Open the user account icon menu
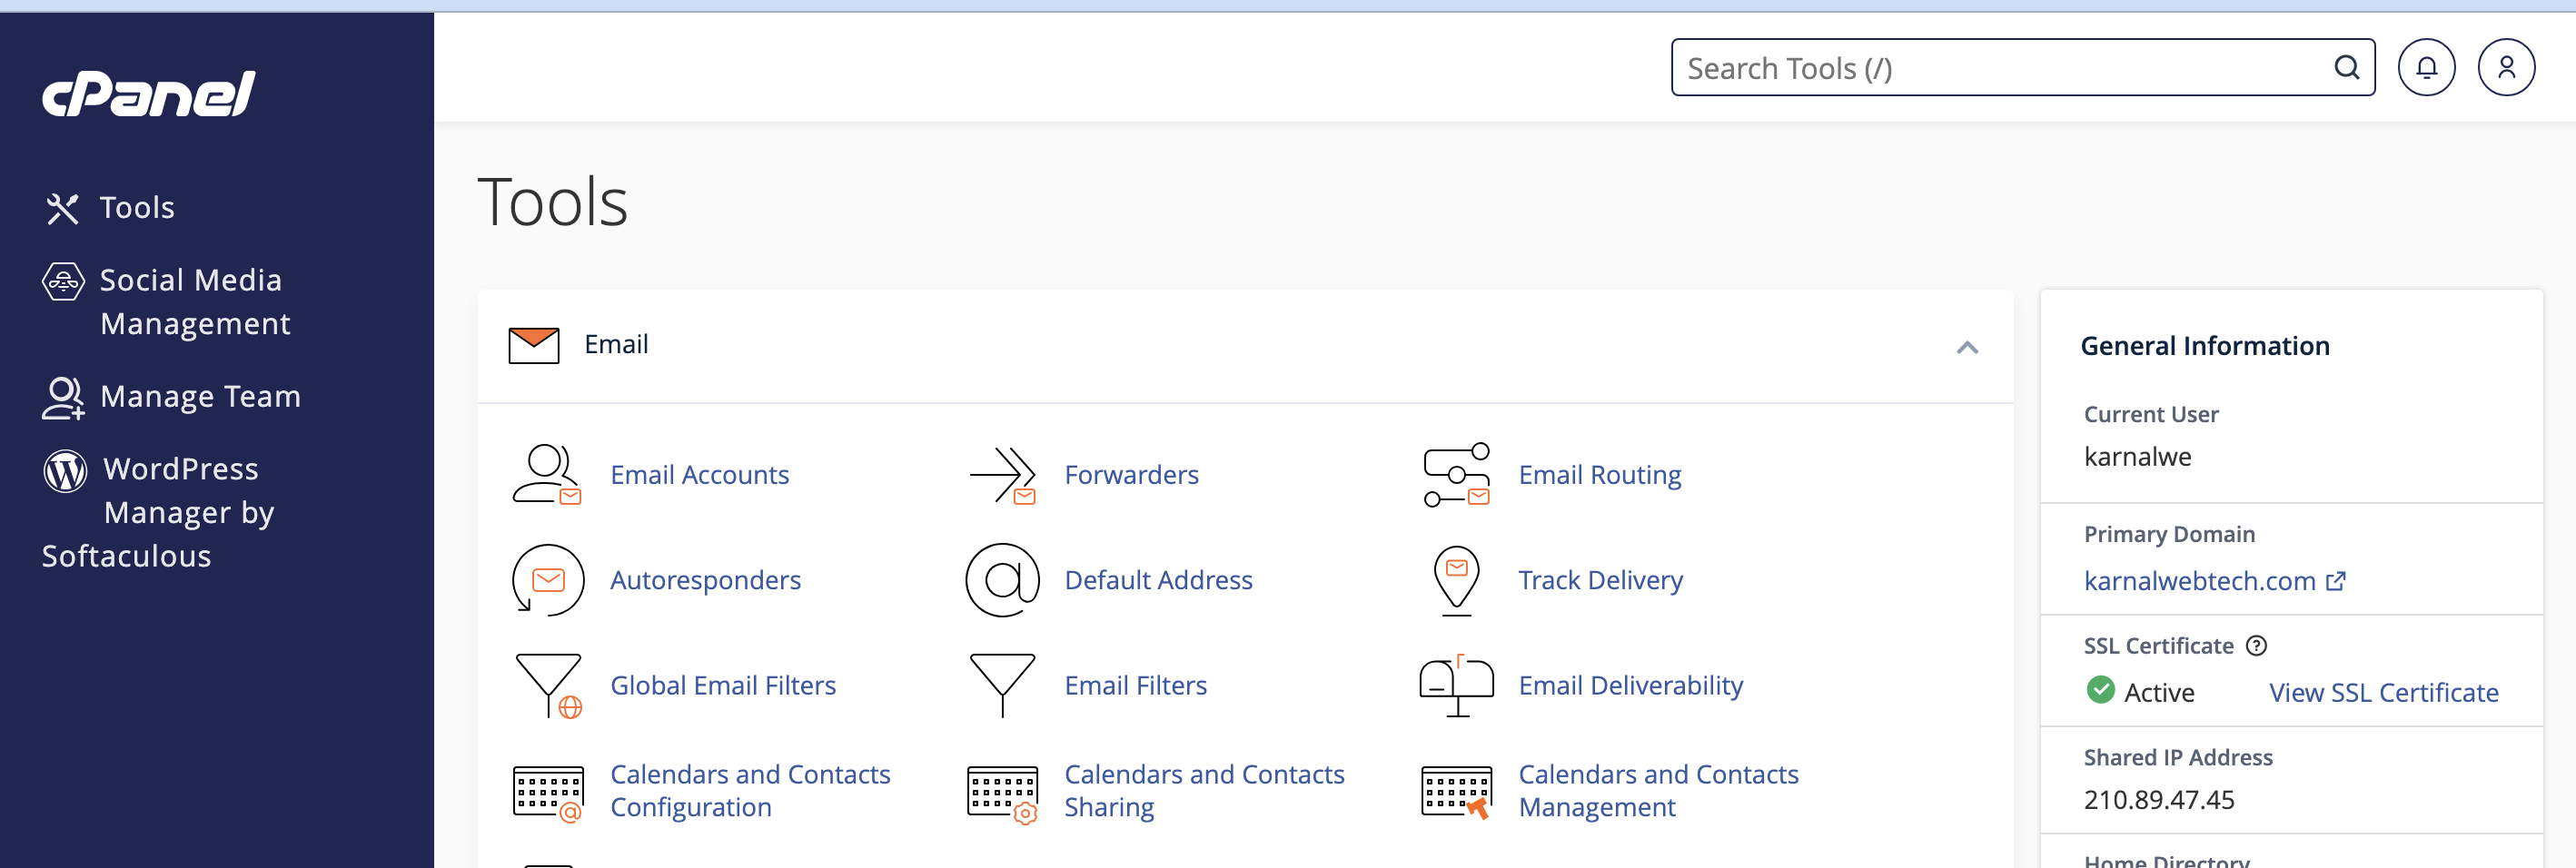Image resolution: width=2576 pixels, height=868 pixels. point(2505,68)
